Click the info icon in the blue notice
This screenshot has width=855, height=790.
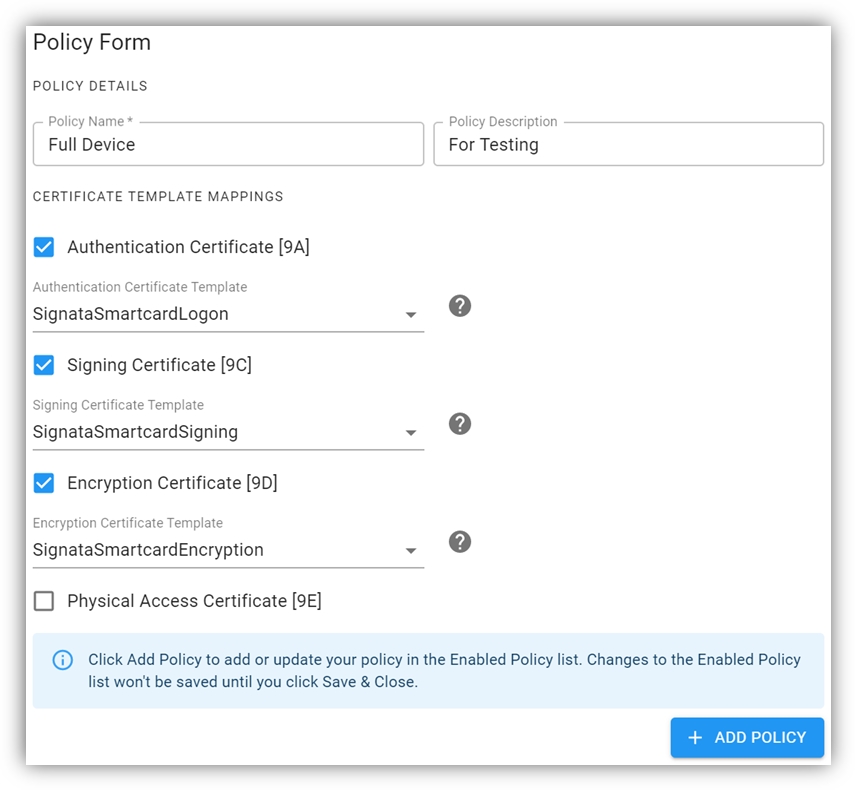click(63, 660)
